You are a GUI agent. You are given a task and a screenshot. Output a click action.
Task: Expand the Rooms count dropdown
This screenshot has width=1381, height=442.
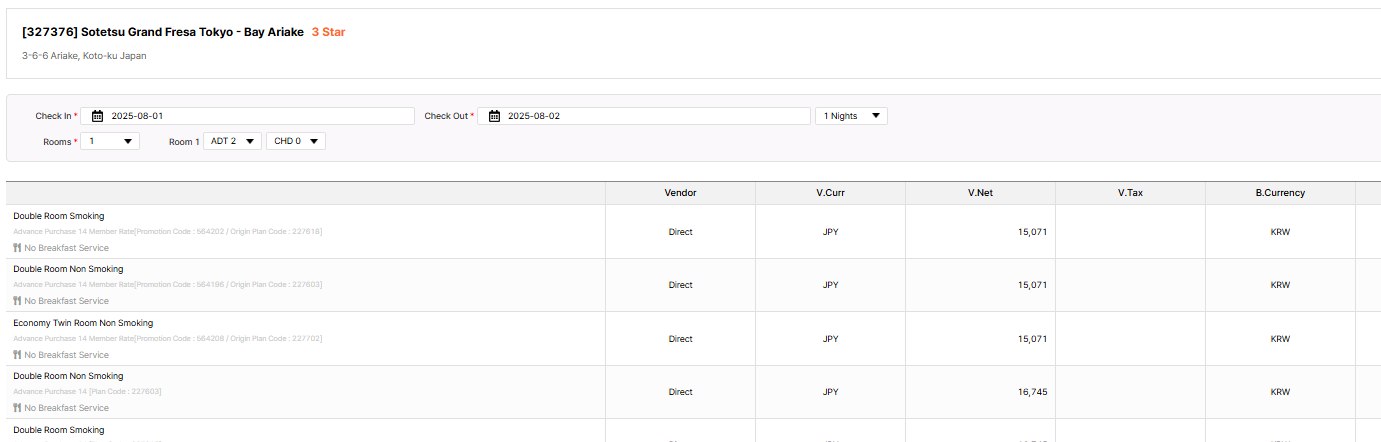tap(110, 141)
